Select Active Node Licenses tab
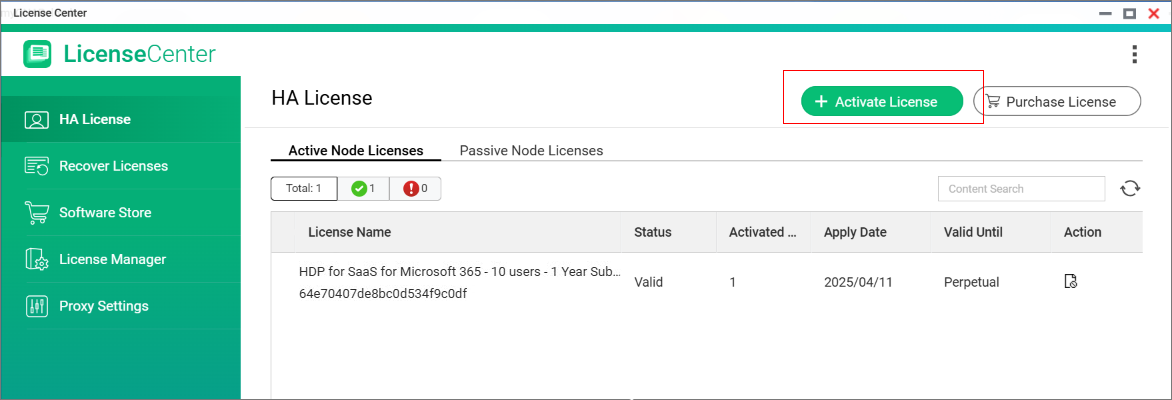Image resolution: width=1172 pixels, height=400 pixels. (x=355, y=151)
